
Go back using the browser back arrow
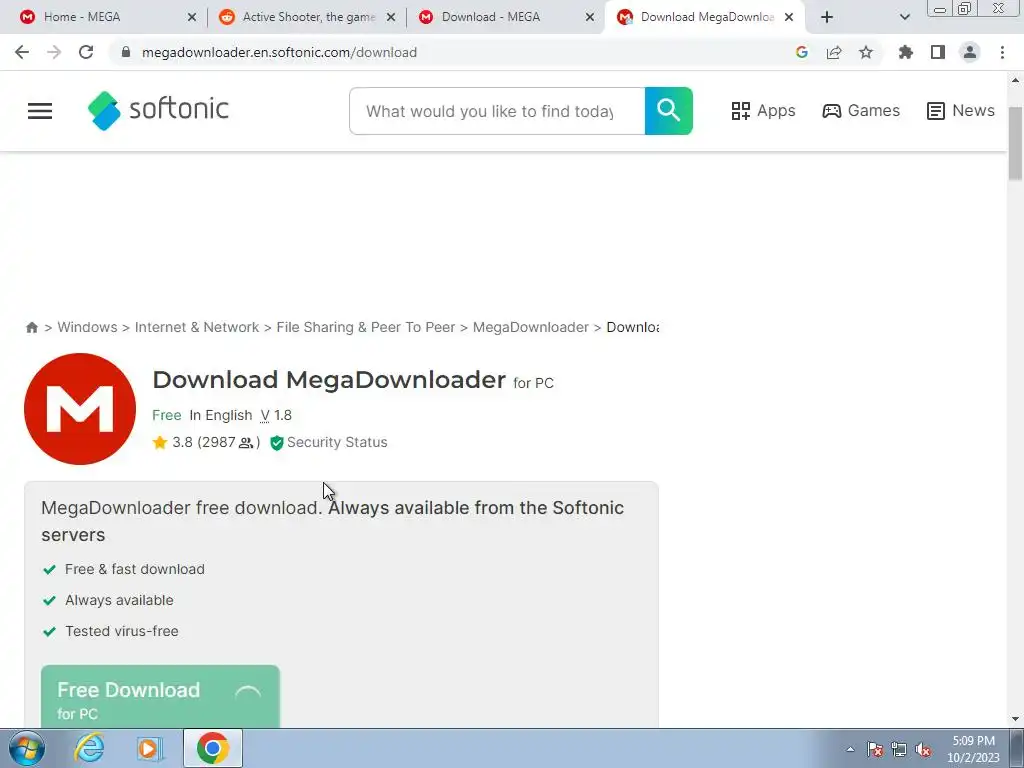22,52
